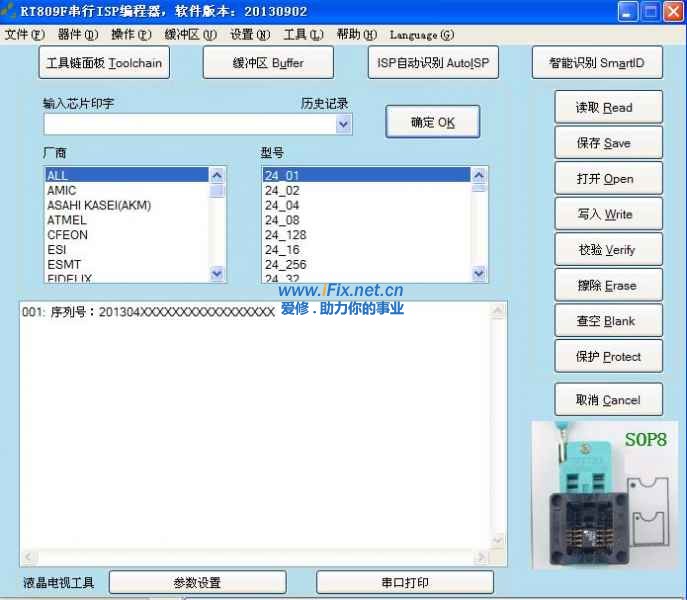The height and width of the screenshot is (600, 687).
Task: Click the application icon in title bar
Action: coord(10,11)
